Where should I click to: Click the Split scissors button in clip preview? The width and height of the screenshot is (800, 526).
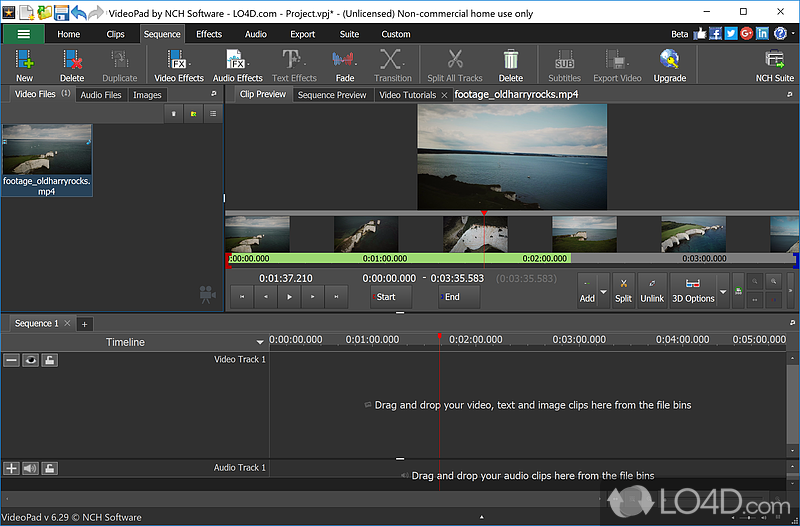pos(623,291)
